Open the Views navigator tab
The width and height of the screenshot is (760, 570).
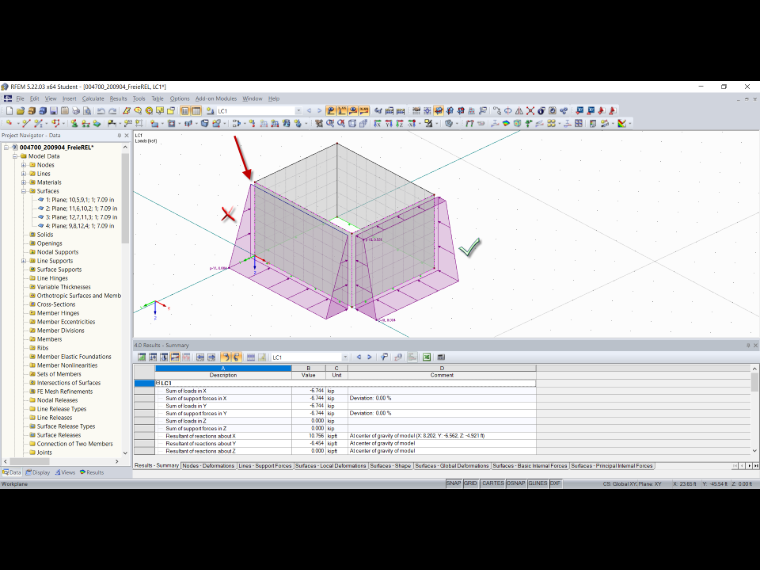(65, 473)
